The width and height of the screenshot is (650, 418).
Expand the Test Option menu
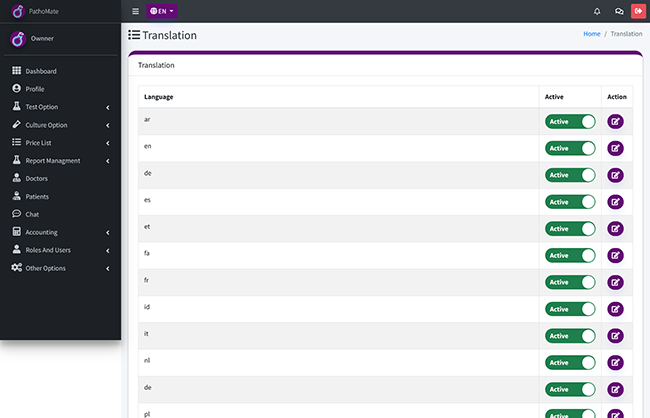pos(61,107)
